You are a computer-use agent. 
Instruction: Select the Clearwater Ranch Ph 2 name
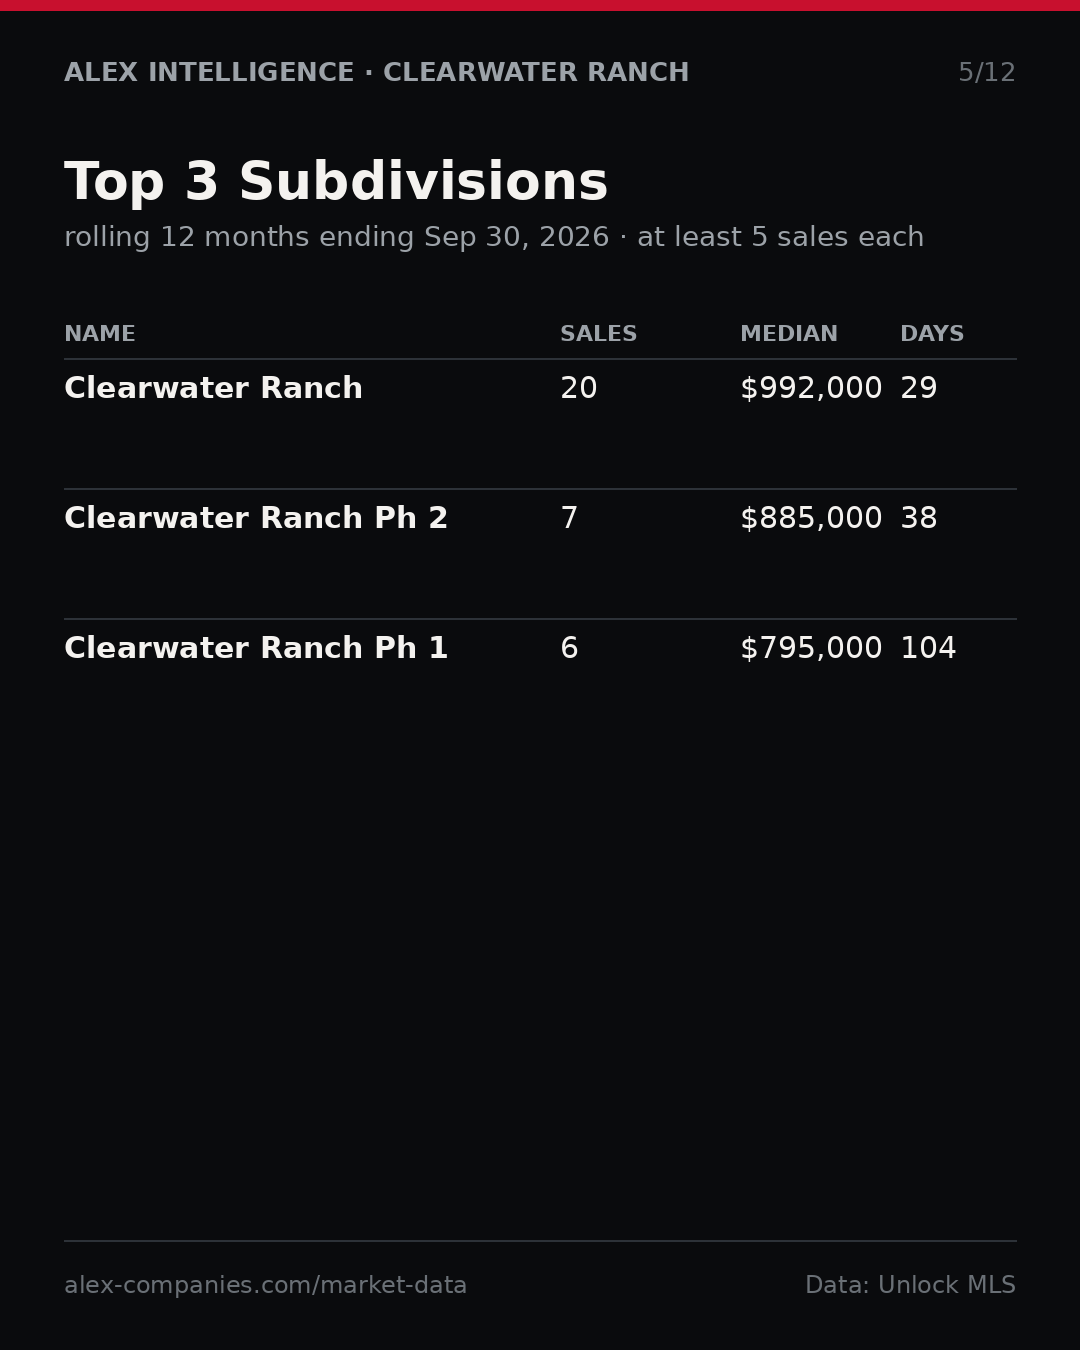click(256, 519)
